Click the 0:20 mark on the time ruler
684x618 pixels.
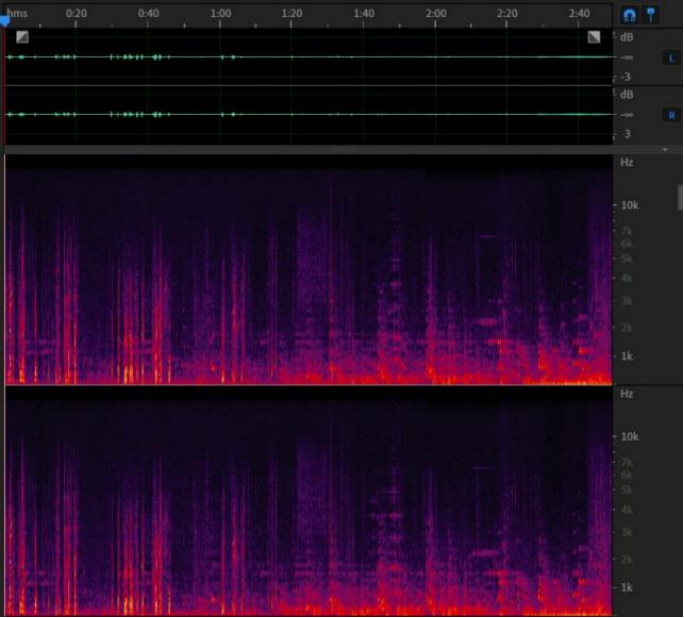click(76, 13)
